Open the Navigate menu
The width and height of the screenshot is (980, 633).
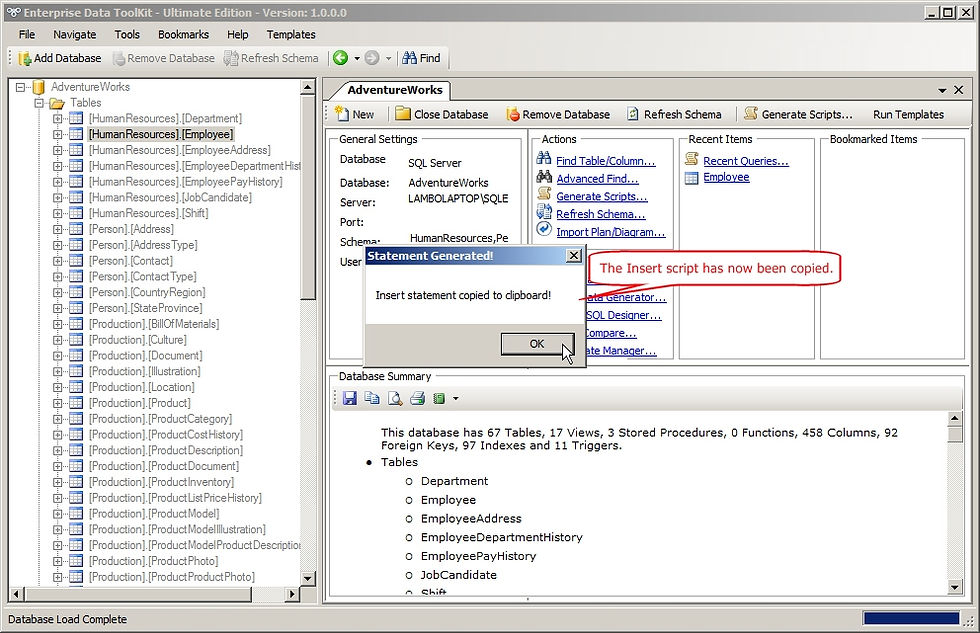pyautogui.click(x=74, y=34)
